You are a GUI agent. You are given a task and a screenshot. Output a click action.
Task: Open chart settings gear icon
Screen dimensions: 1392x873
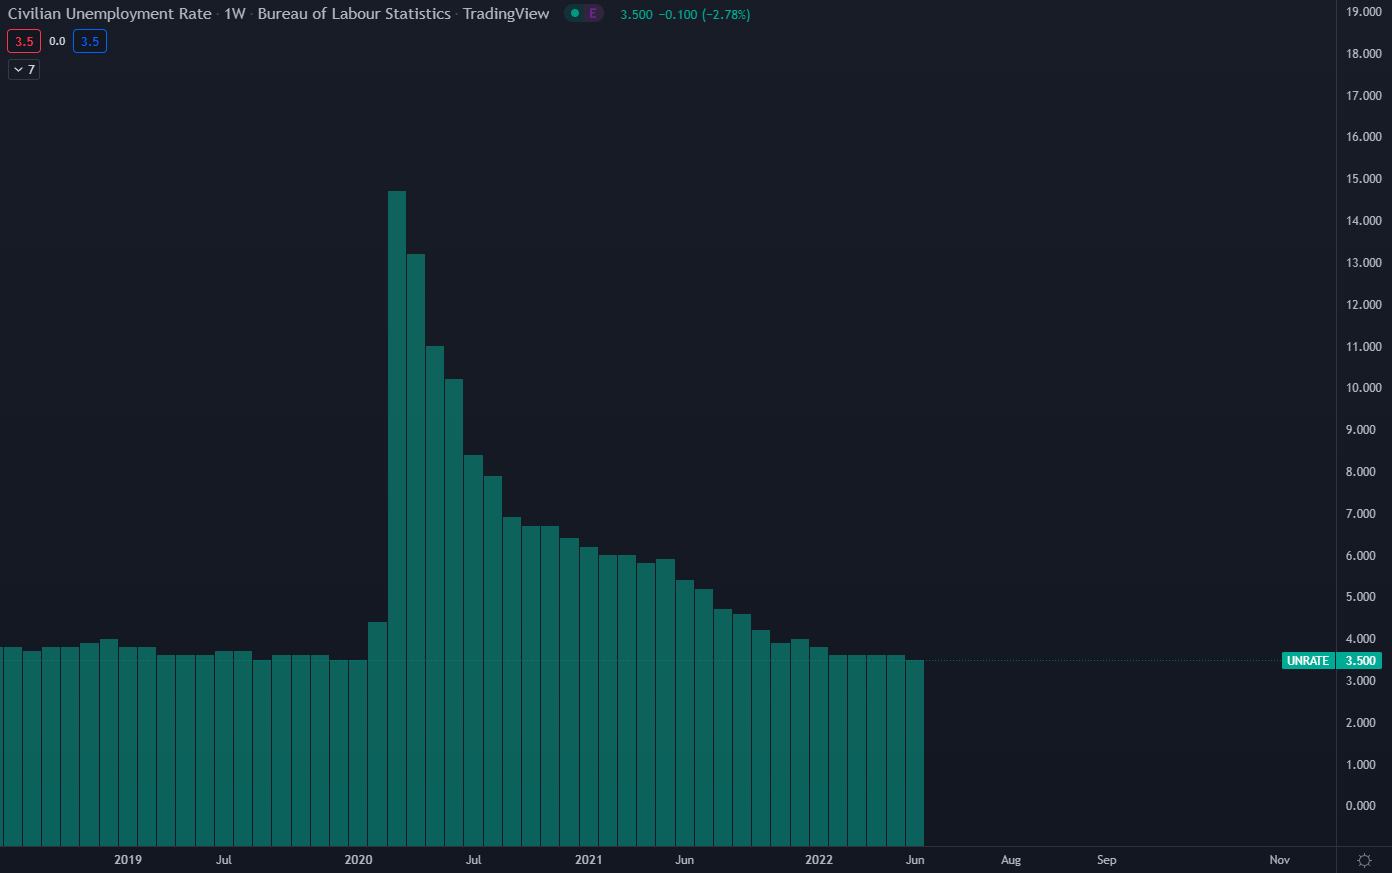(x=1364, y=860)
